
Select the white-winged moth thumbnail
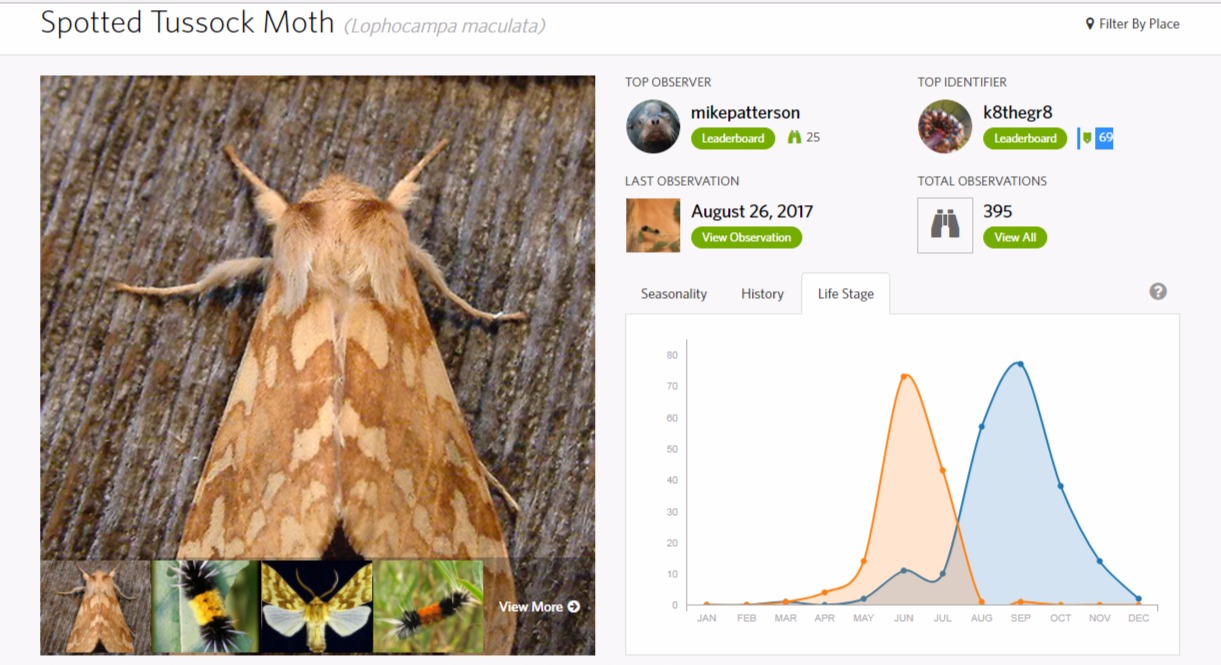coord(317,607)
